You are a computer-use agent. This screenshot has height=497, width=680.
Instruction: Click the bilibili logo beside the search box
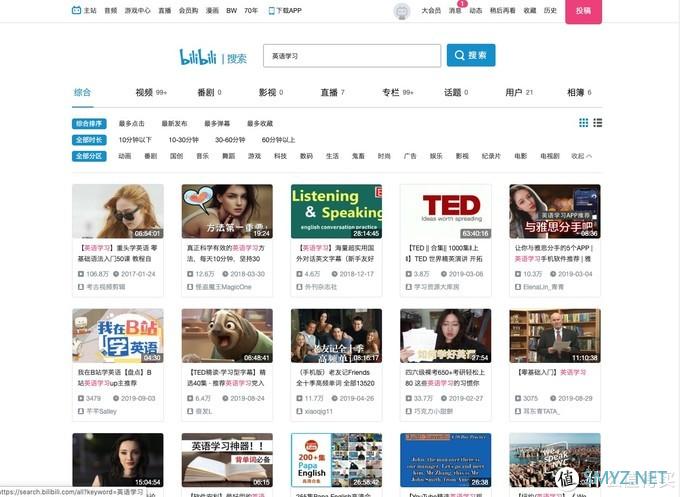[198, 57]
